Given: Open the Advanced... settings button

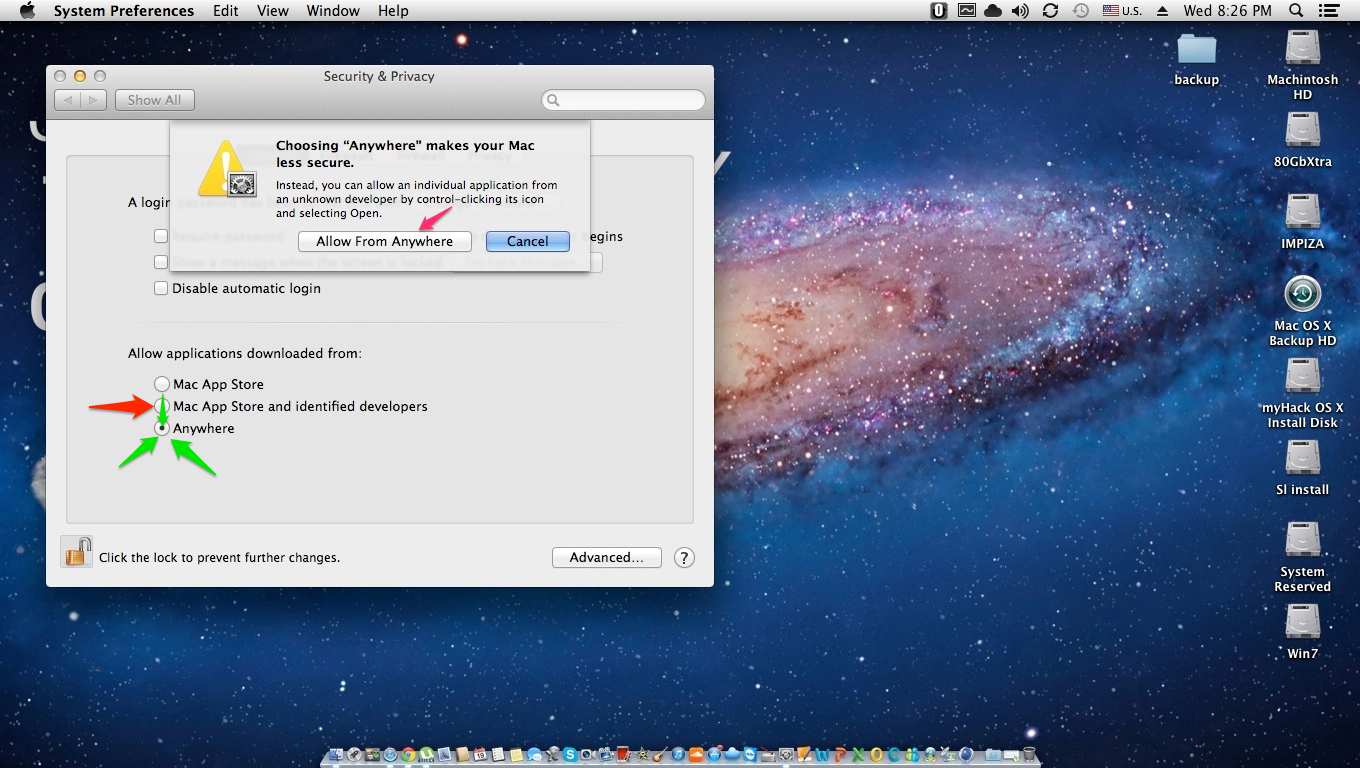Looking at the screenshot, I should click(607, 557).
